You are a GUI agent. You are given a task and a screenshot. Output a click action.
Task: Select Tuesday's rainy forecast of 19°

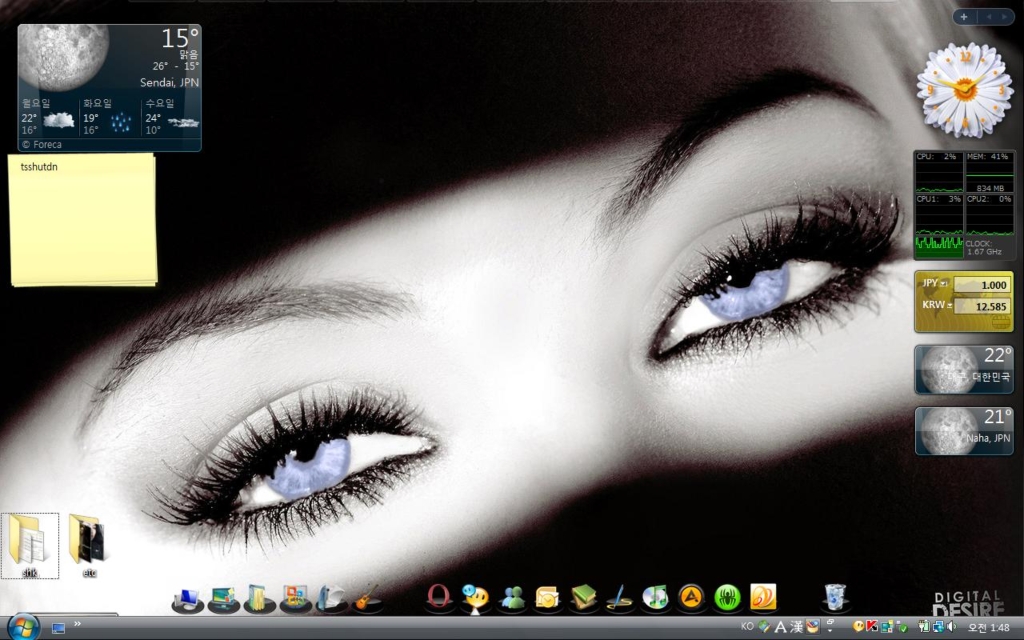coord(109,116)
